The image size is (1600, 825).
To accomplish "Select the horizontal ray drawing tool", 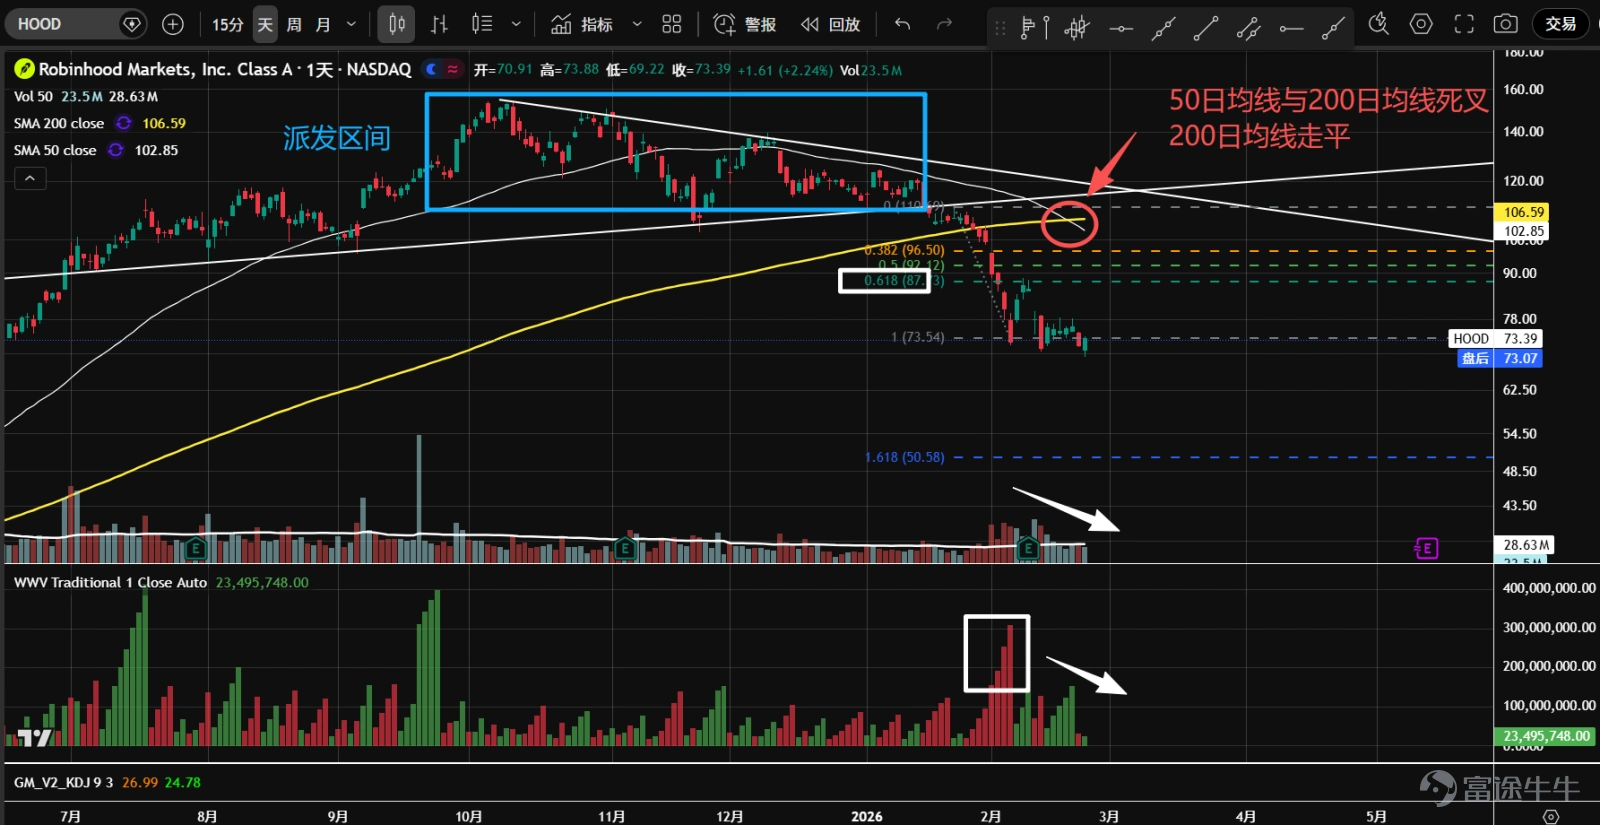I will point(1291,28).
